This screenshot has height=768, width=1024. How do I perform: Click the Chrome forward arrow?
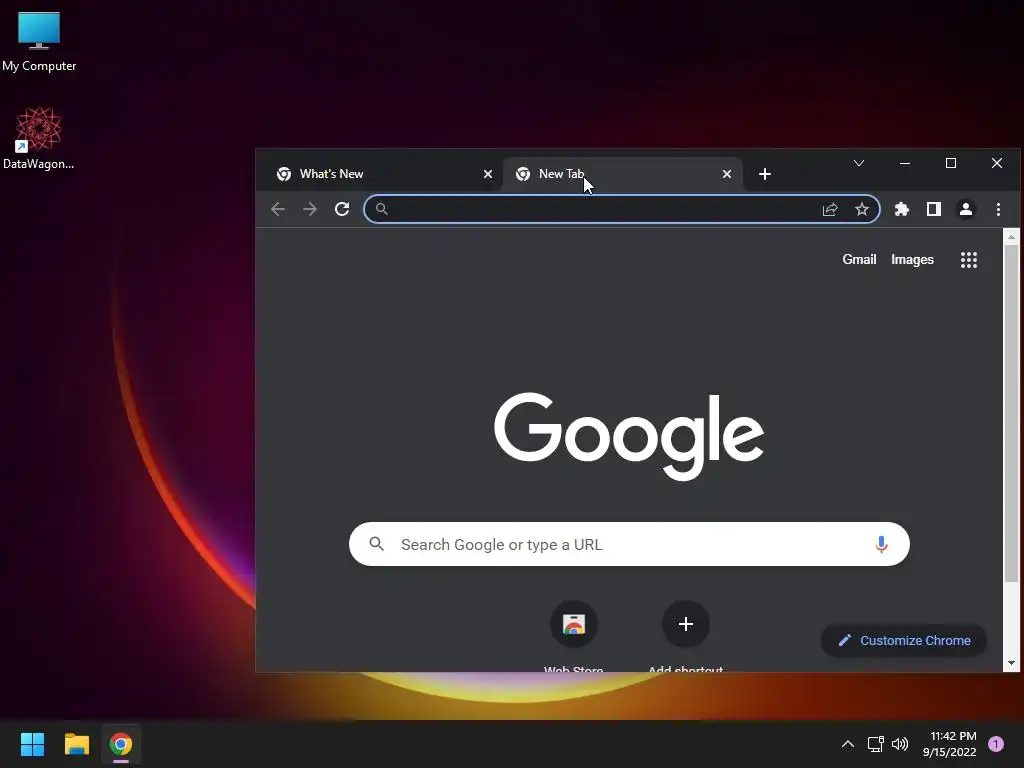click(310, 209)
